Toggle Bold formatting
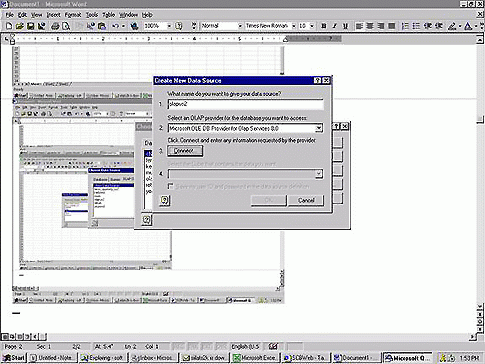485x364 pixels. pyautogui.click(x=323, y=26)
